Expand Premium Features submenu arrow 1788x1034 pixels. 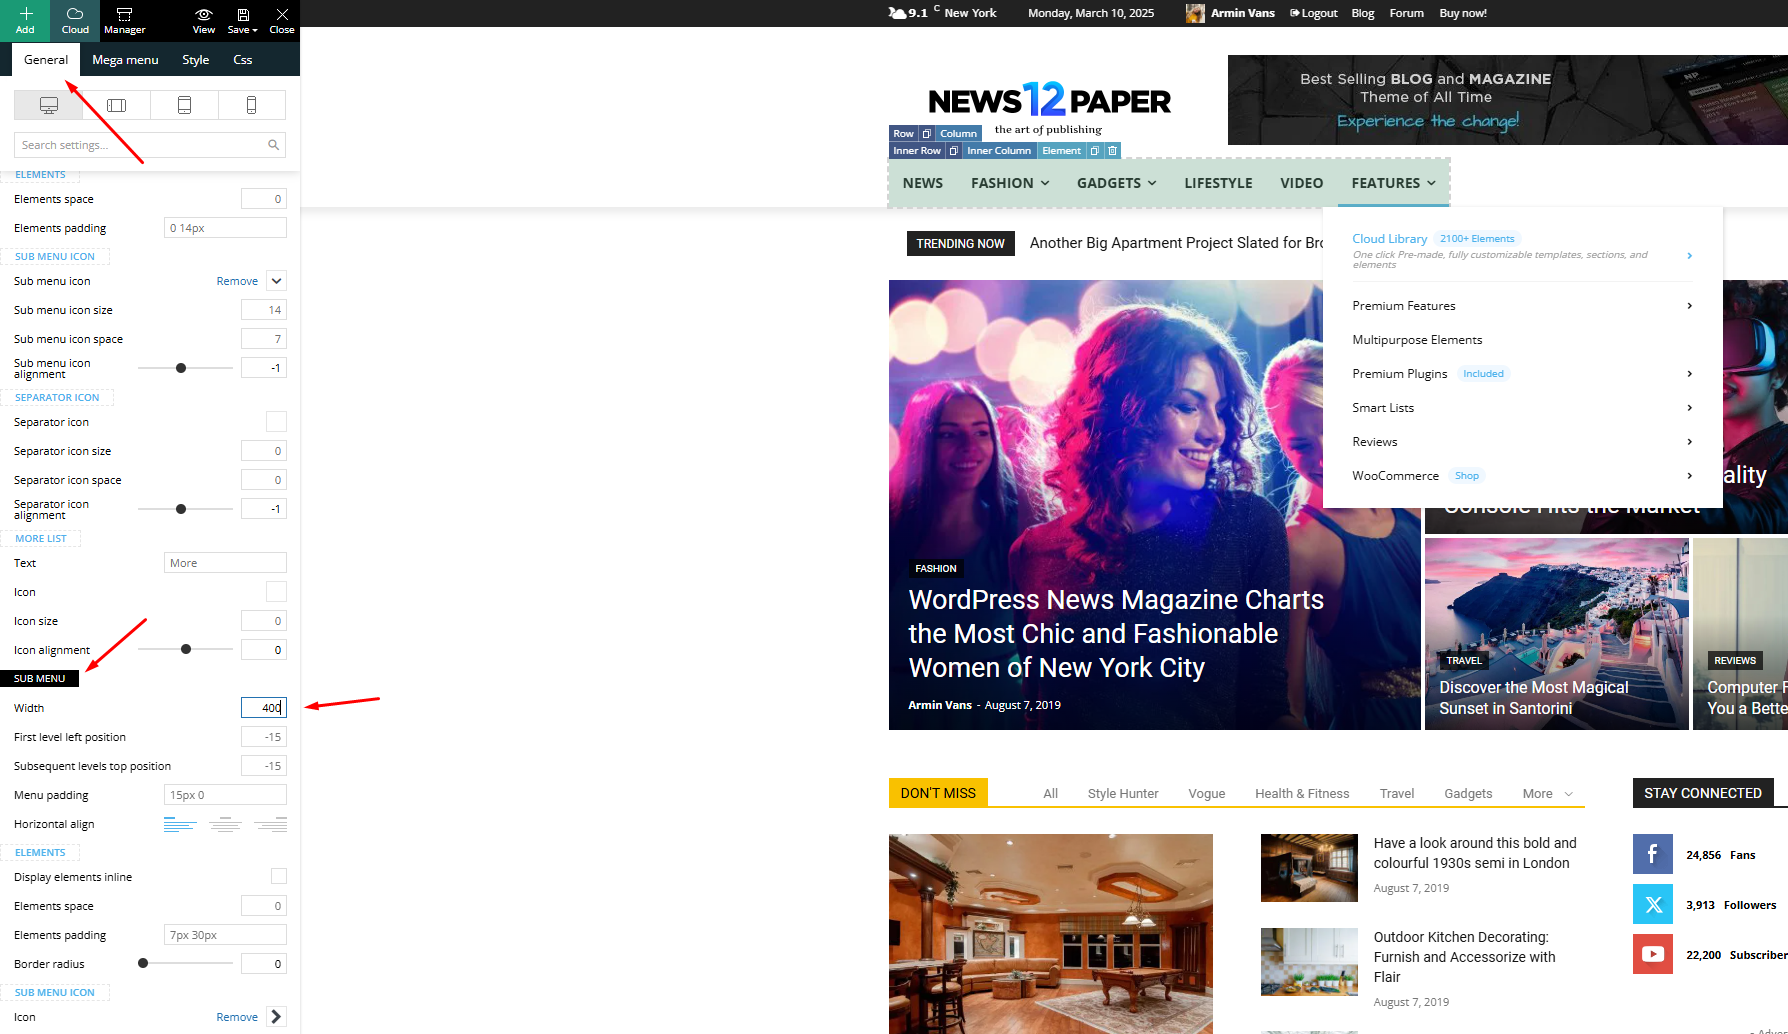coord(1690,306)
